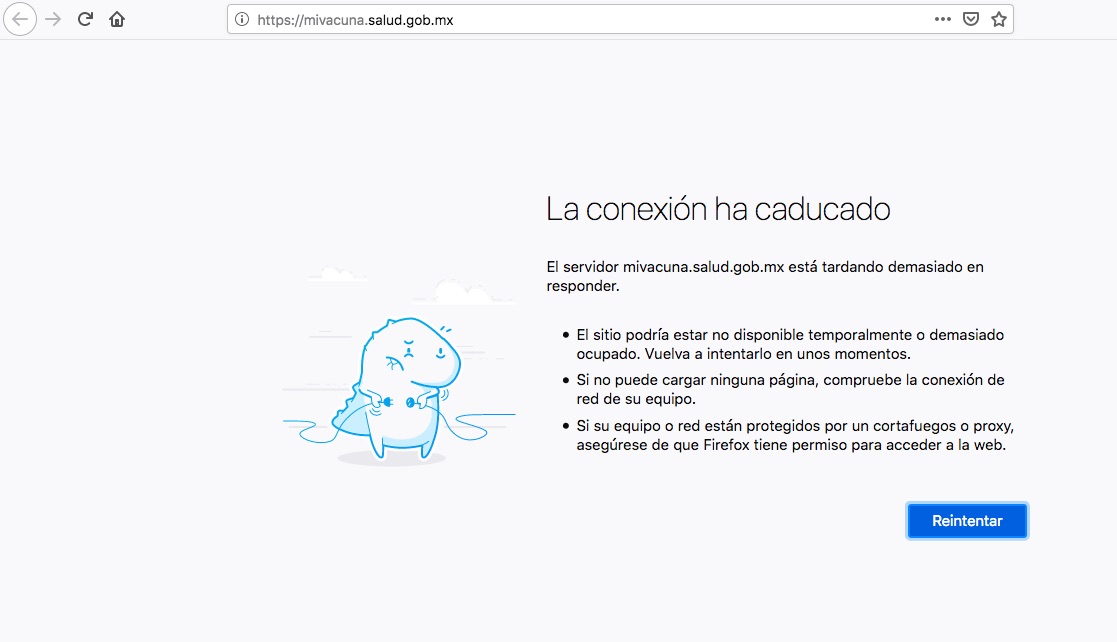Open the Firefox home page

[117, 19]
